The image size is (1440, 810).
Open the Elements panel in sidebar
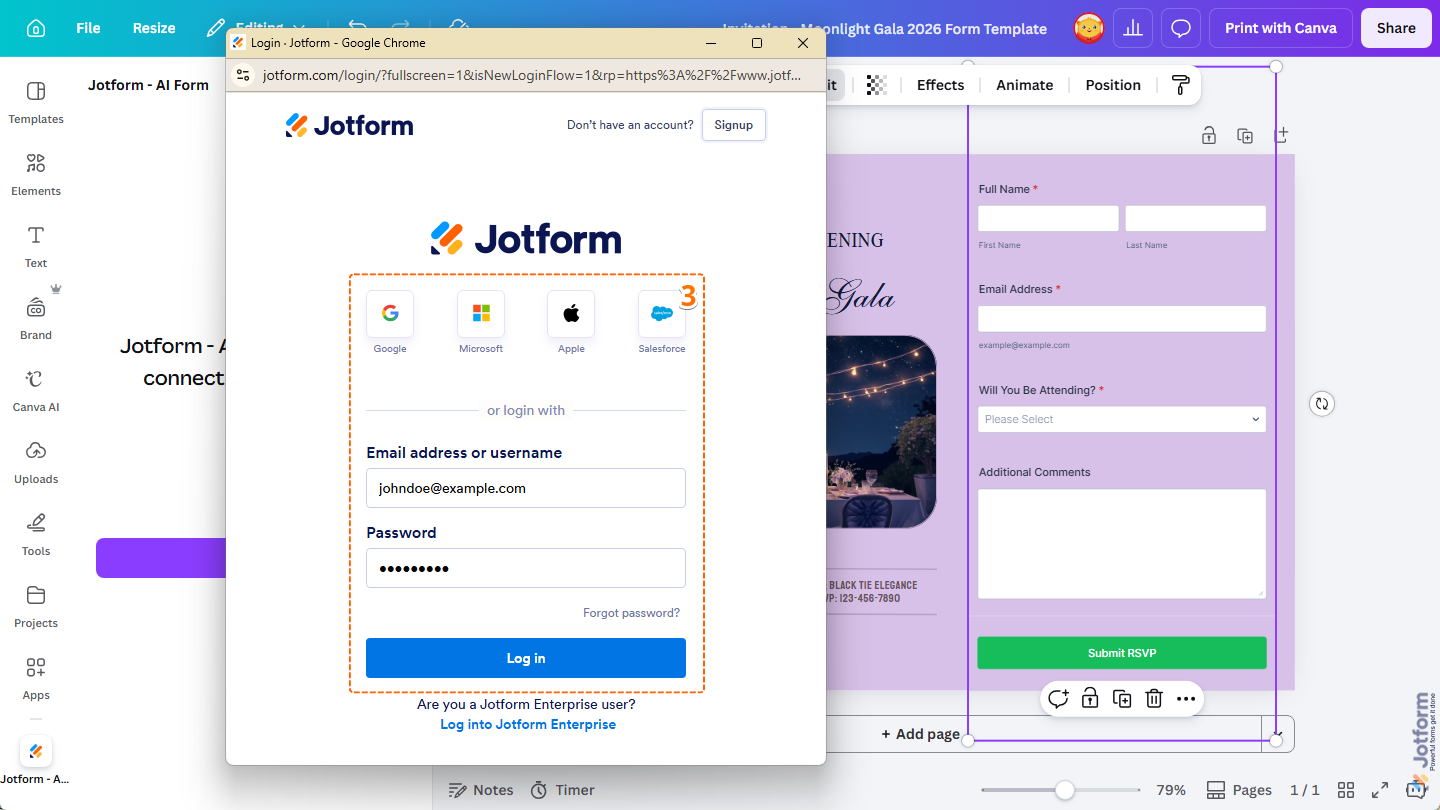pos(36,175)
